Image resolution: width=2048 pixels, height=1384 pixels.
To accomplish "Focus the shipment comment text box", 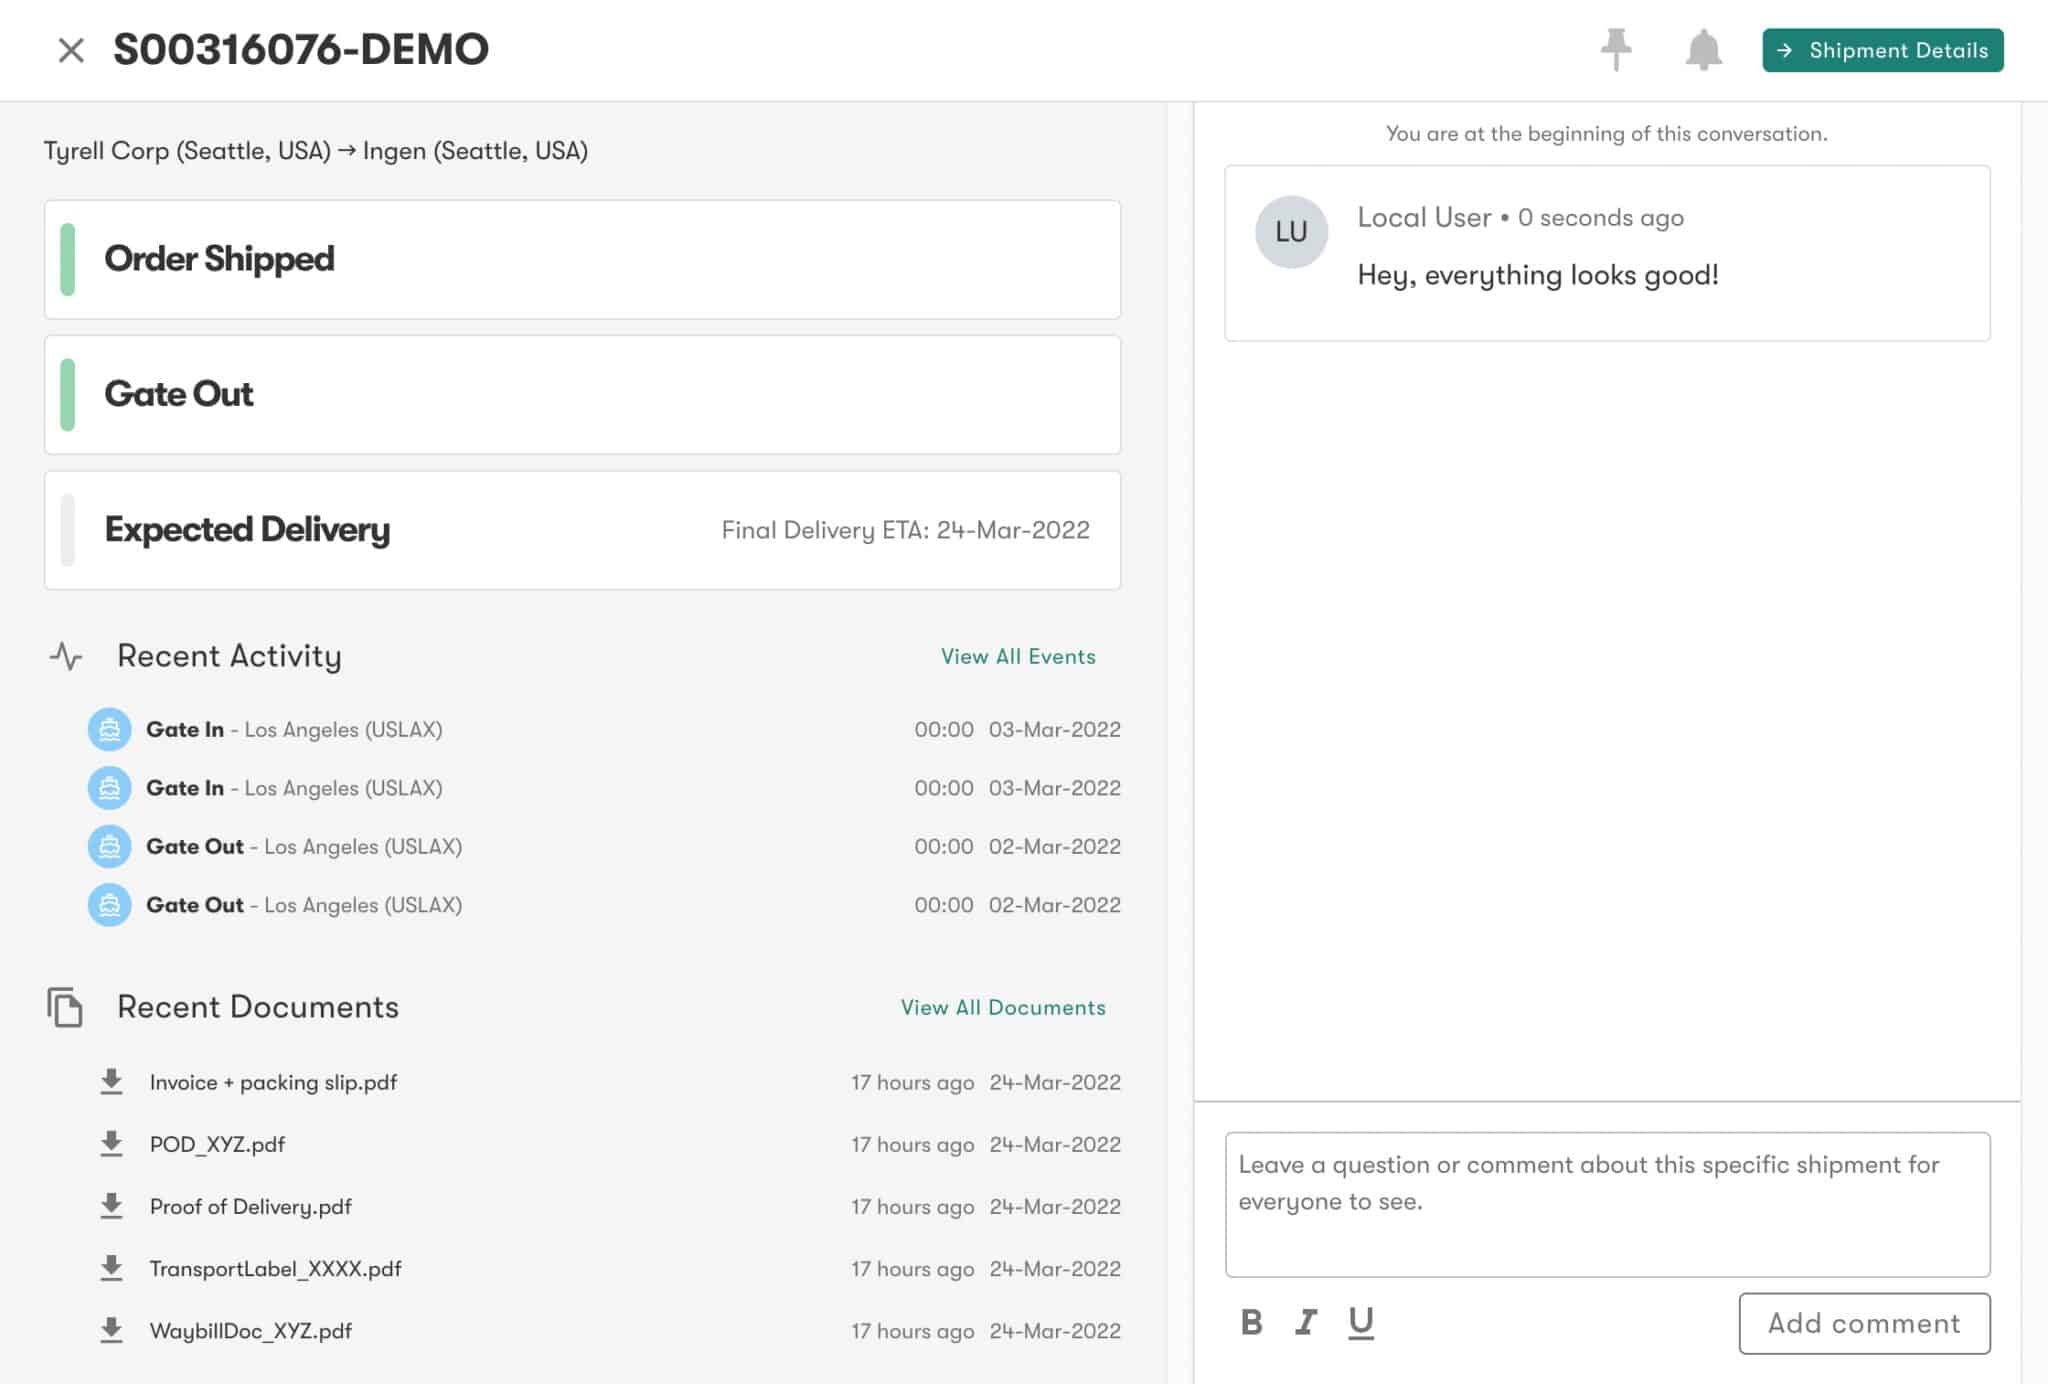I will point(1606,1203).
